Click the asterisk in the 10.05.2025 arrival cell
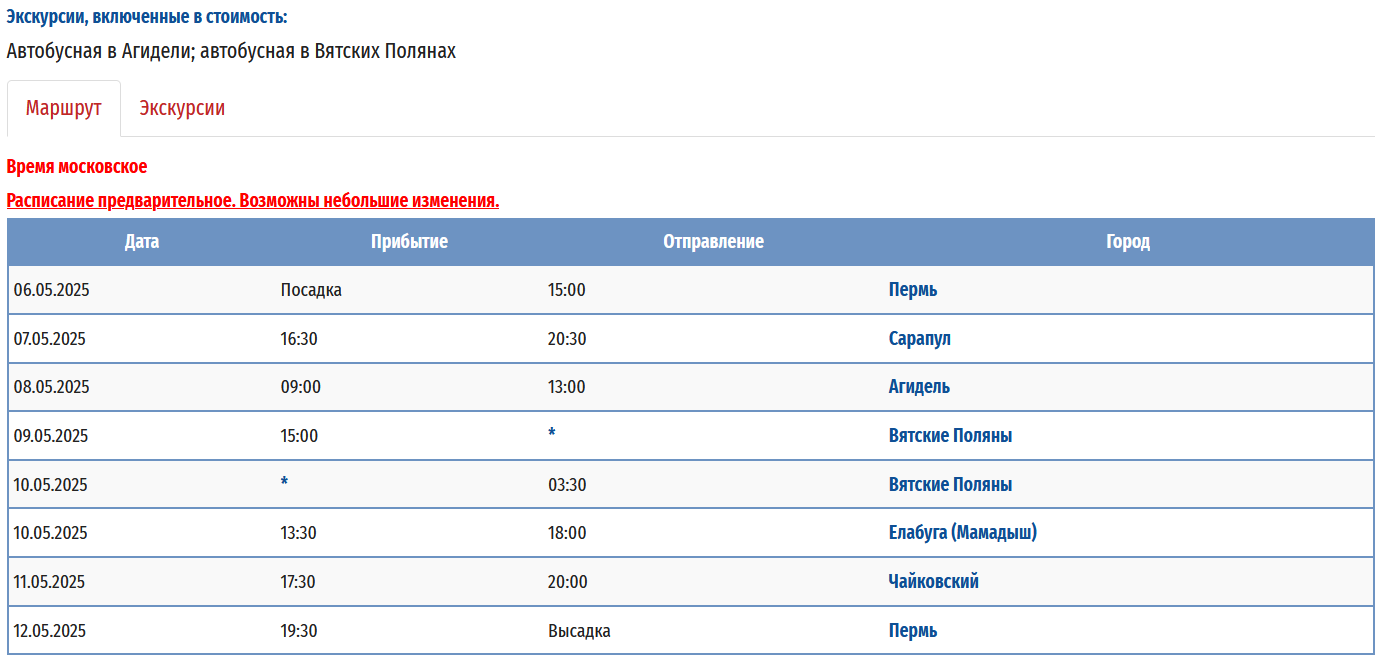The width and height of the screenshot is (1381, 664). 285,483
